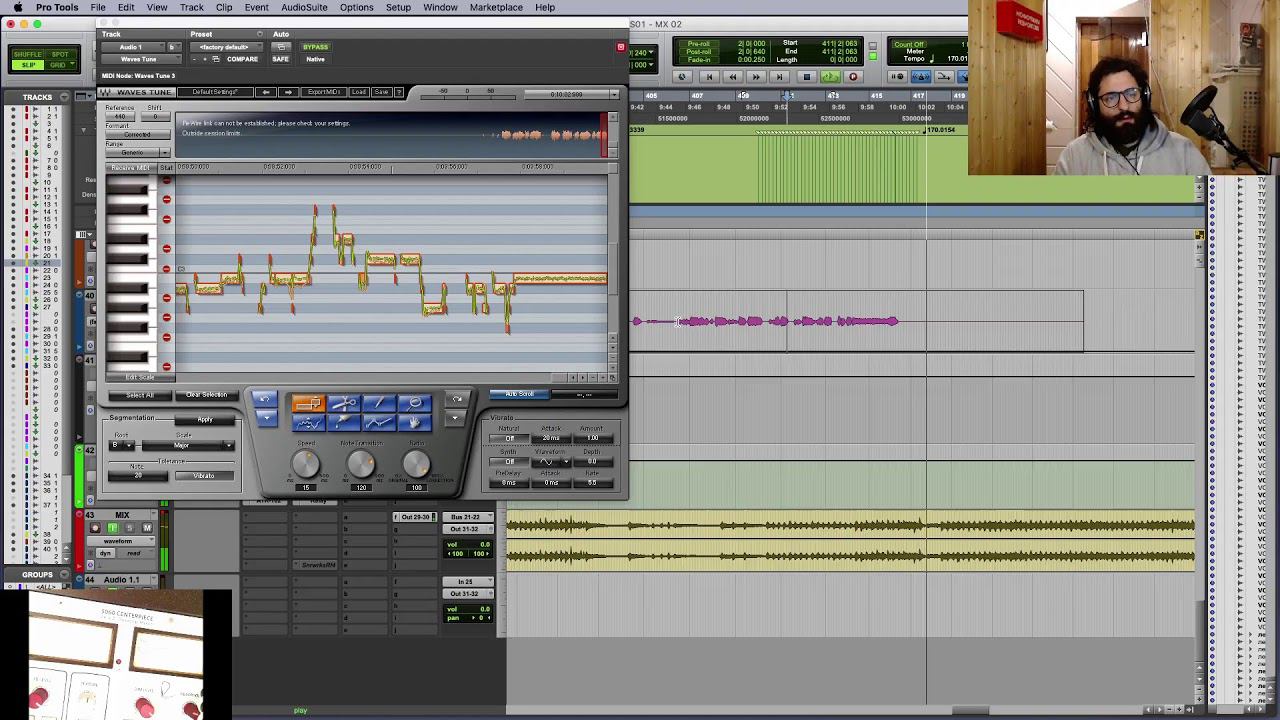Open the AudioSuite menu
The height and width of the screenshot is (720, 1280).
click(x=304, y=7)
